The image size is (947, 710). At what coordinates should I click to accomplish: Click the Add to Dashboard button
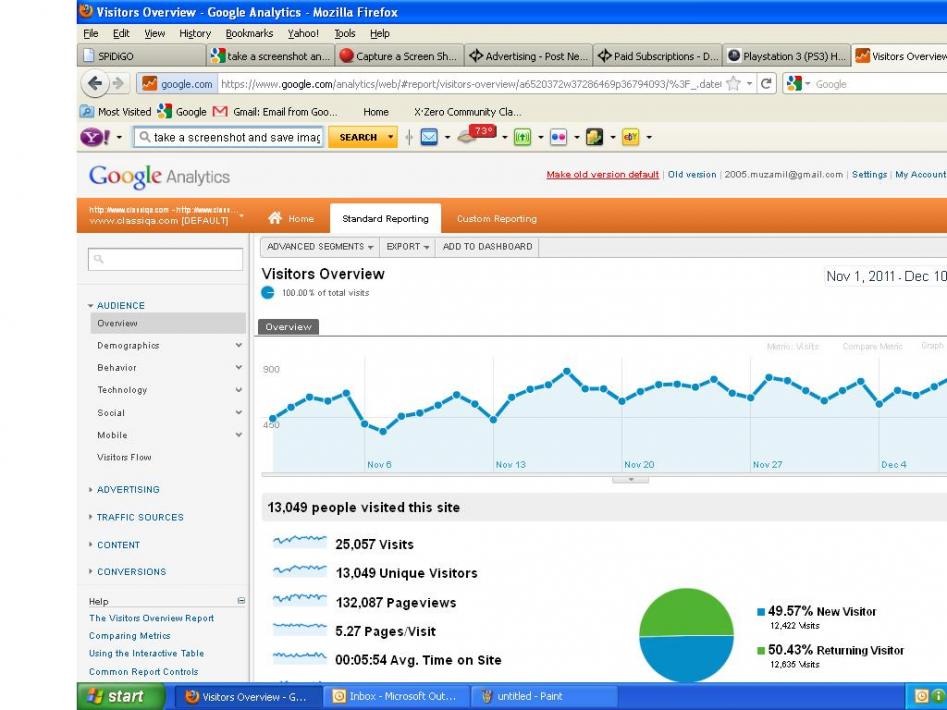click(x=487, y=246)
